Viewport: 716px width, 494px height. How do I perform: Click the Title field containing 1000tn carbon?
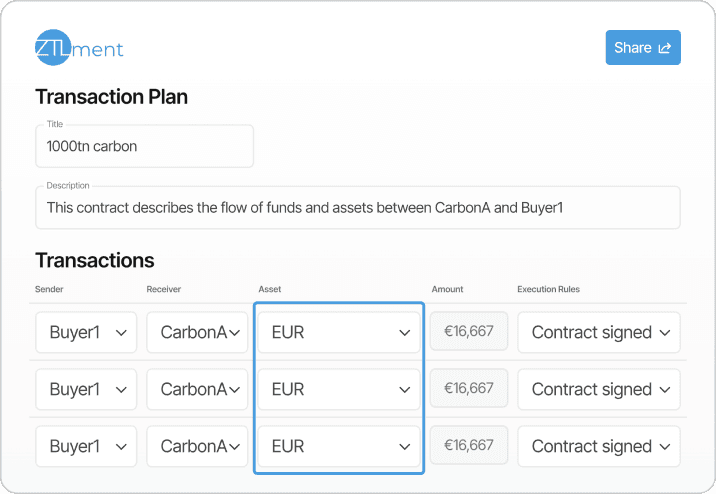[x=144, y=146]
